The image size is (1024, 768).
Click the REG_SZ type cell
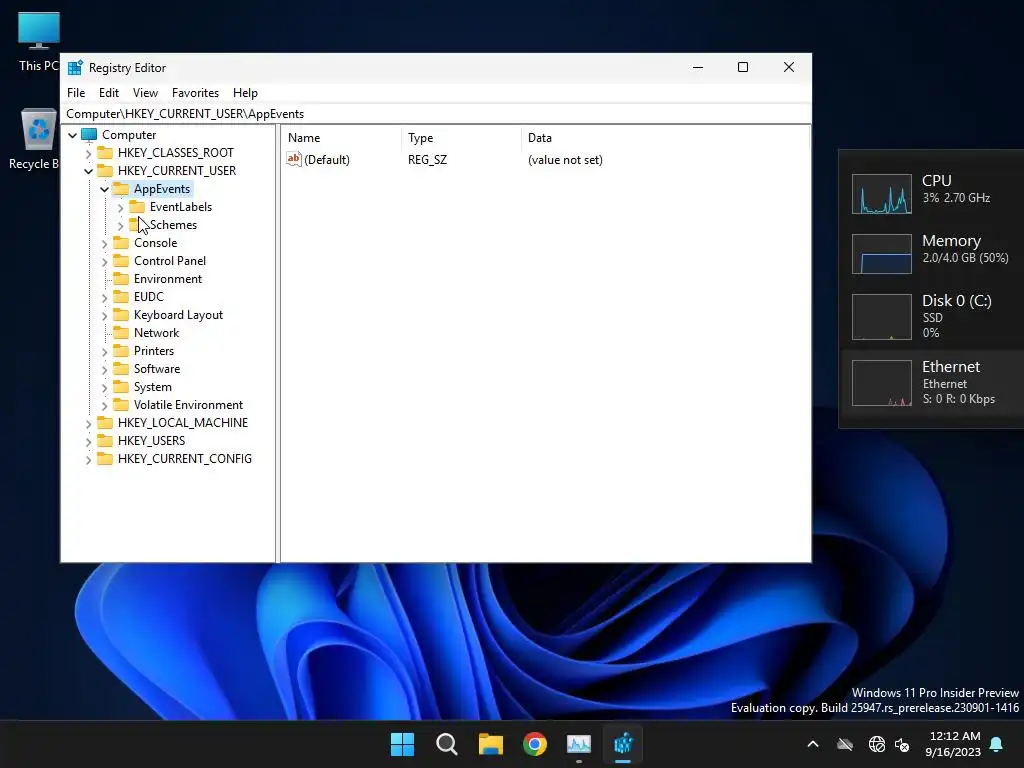coord(427,160)
